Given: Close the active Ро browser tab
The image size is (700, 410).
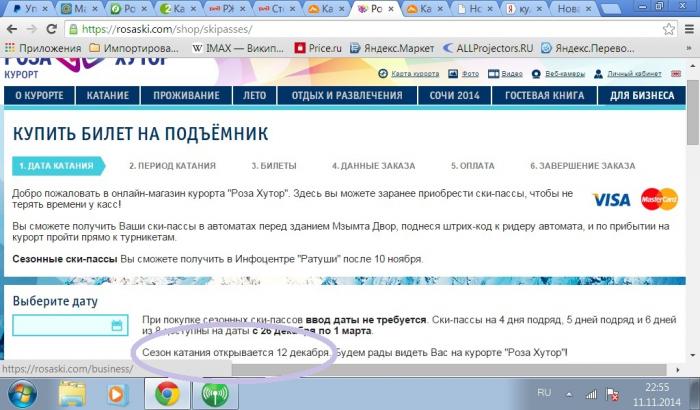Looking at the screenshot, I should click(391, 8).
